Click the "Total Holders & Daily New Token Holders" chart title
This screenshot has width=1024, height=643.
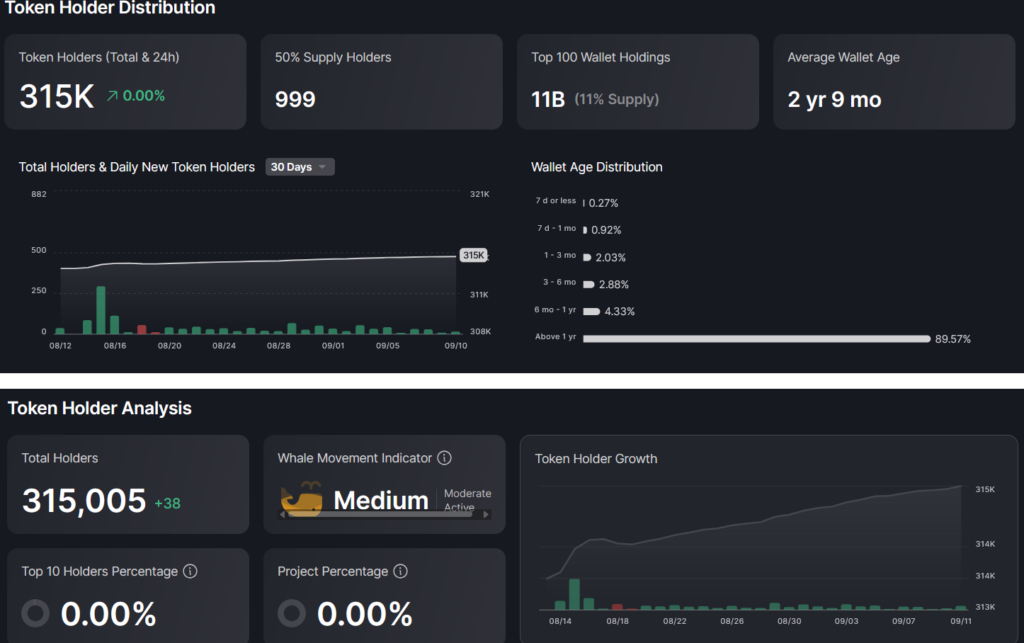tap(136, 167)
